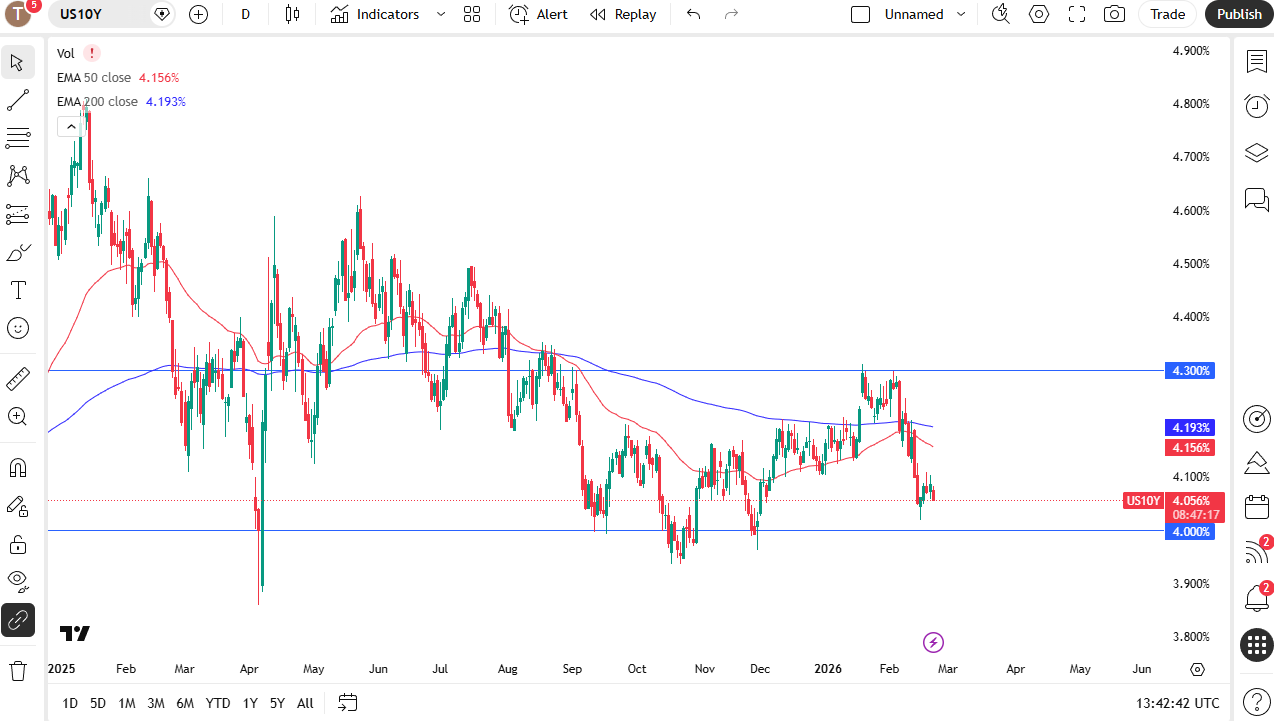Image resolution: width=1274 pixels, height=721 pixels.
Task: Open the alerts clock panel
Action: coord(1256,106)
